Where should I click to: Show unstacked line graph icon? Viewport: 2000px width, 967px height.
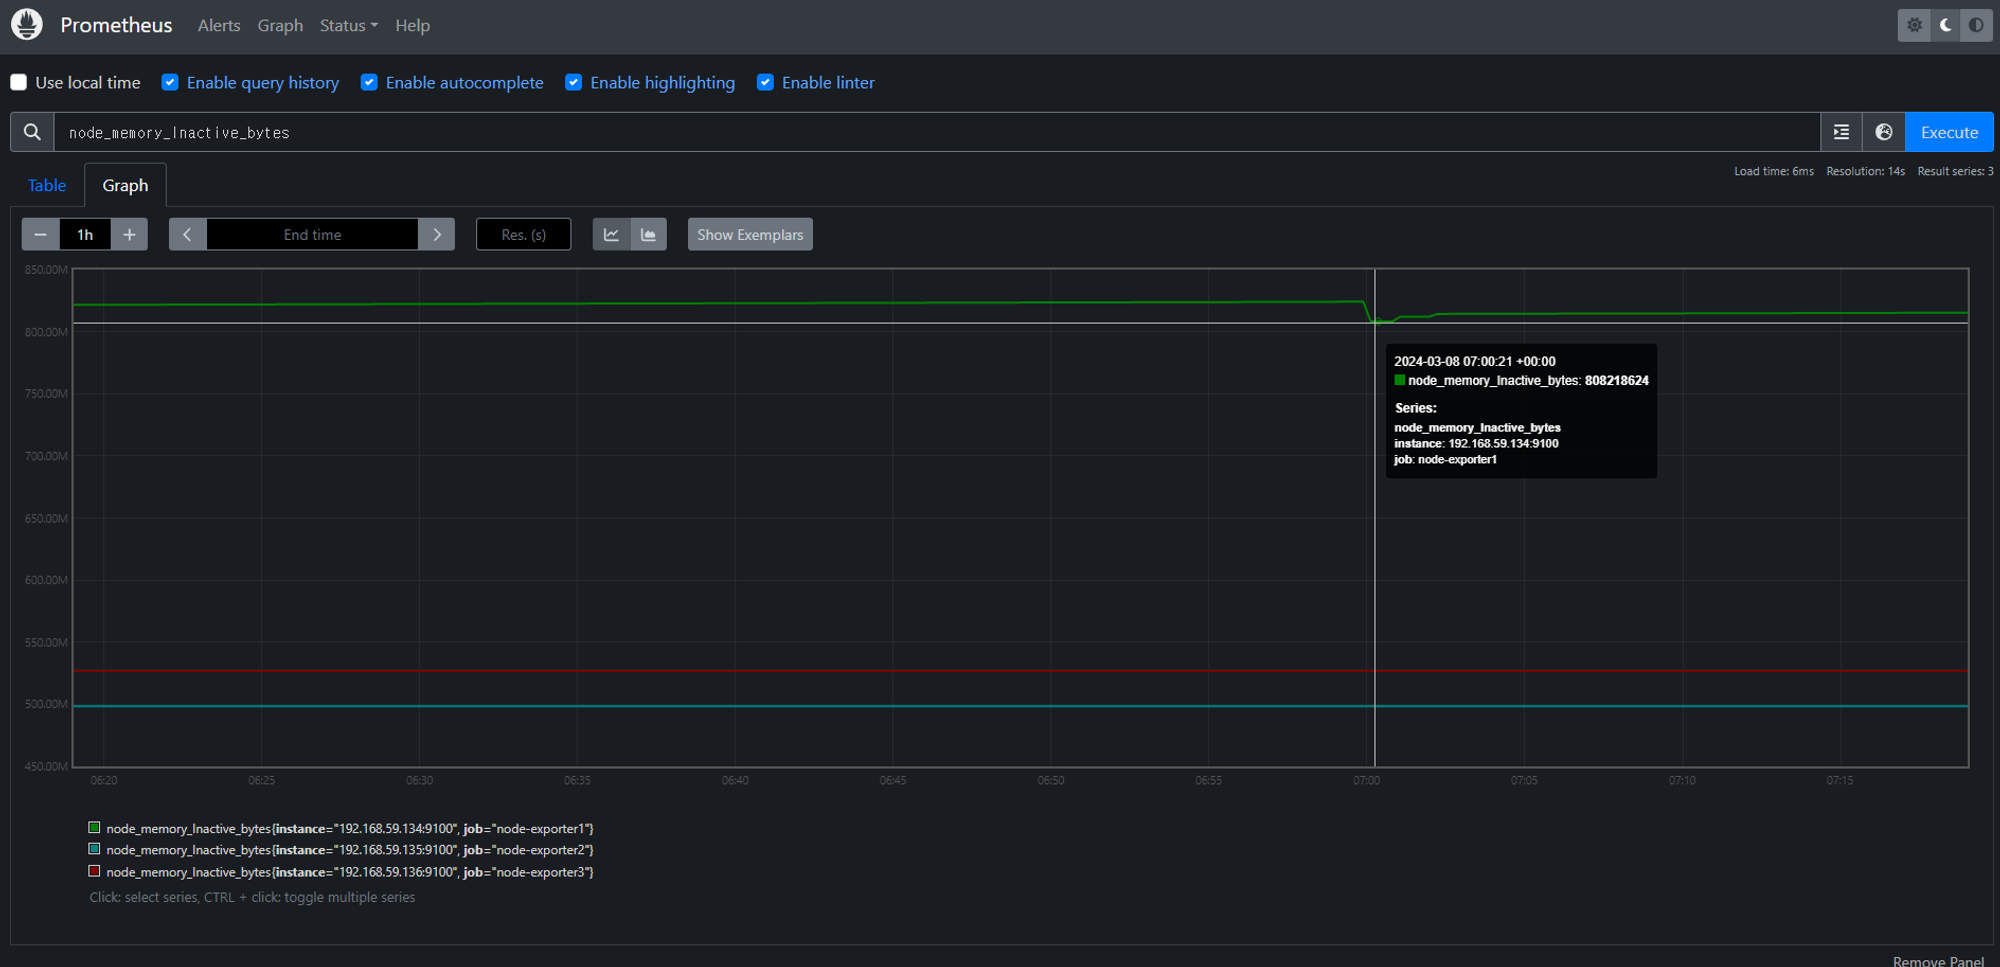(611, 234)
